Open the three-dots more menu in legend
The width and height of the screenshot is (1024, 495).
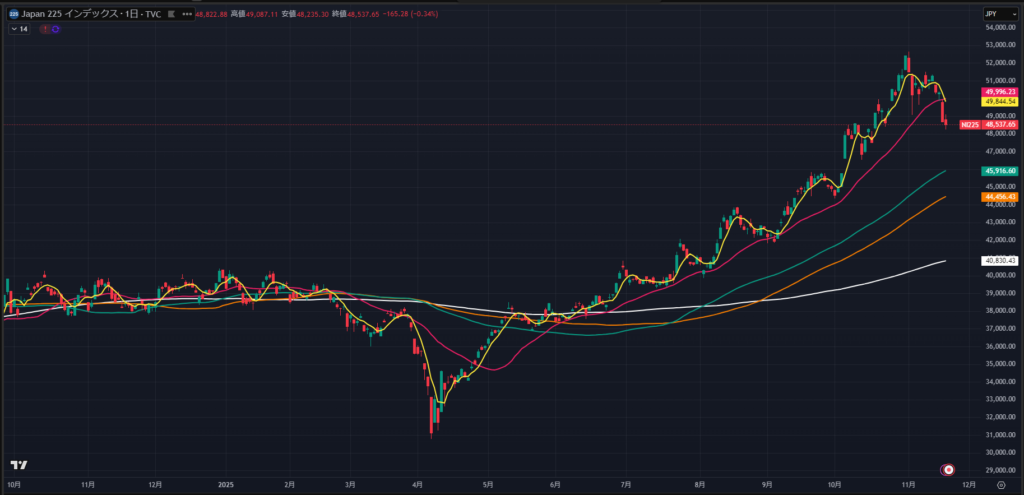point(187,15)
